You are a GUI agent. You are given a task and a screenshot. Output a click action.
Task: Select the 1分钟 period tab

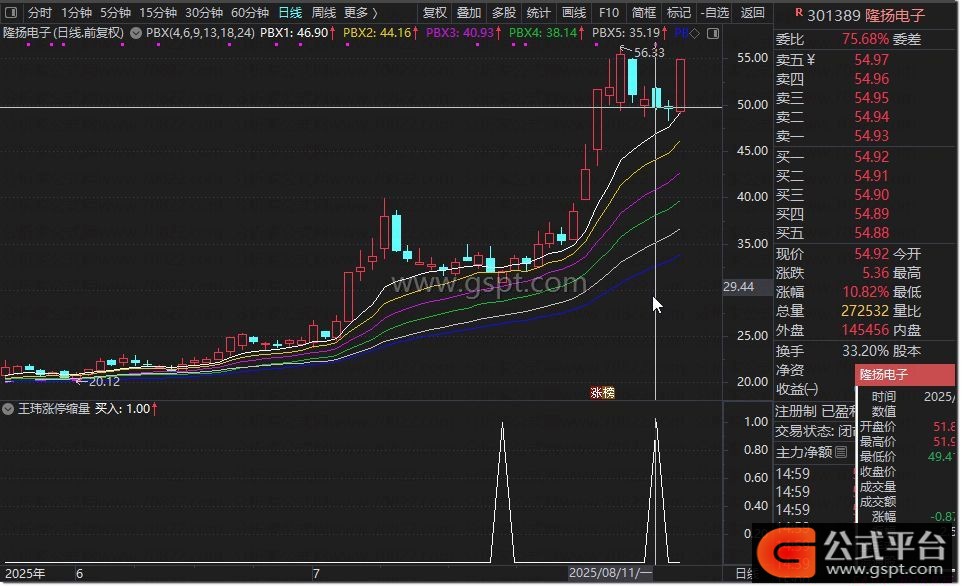pos(77,12)
